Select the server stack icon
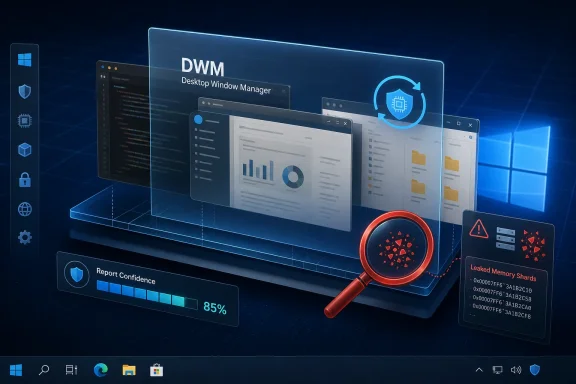Image resolution: width=576 pixels, height=384 pixels. pos(505,238)
